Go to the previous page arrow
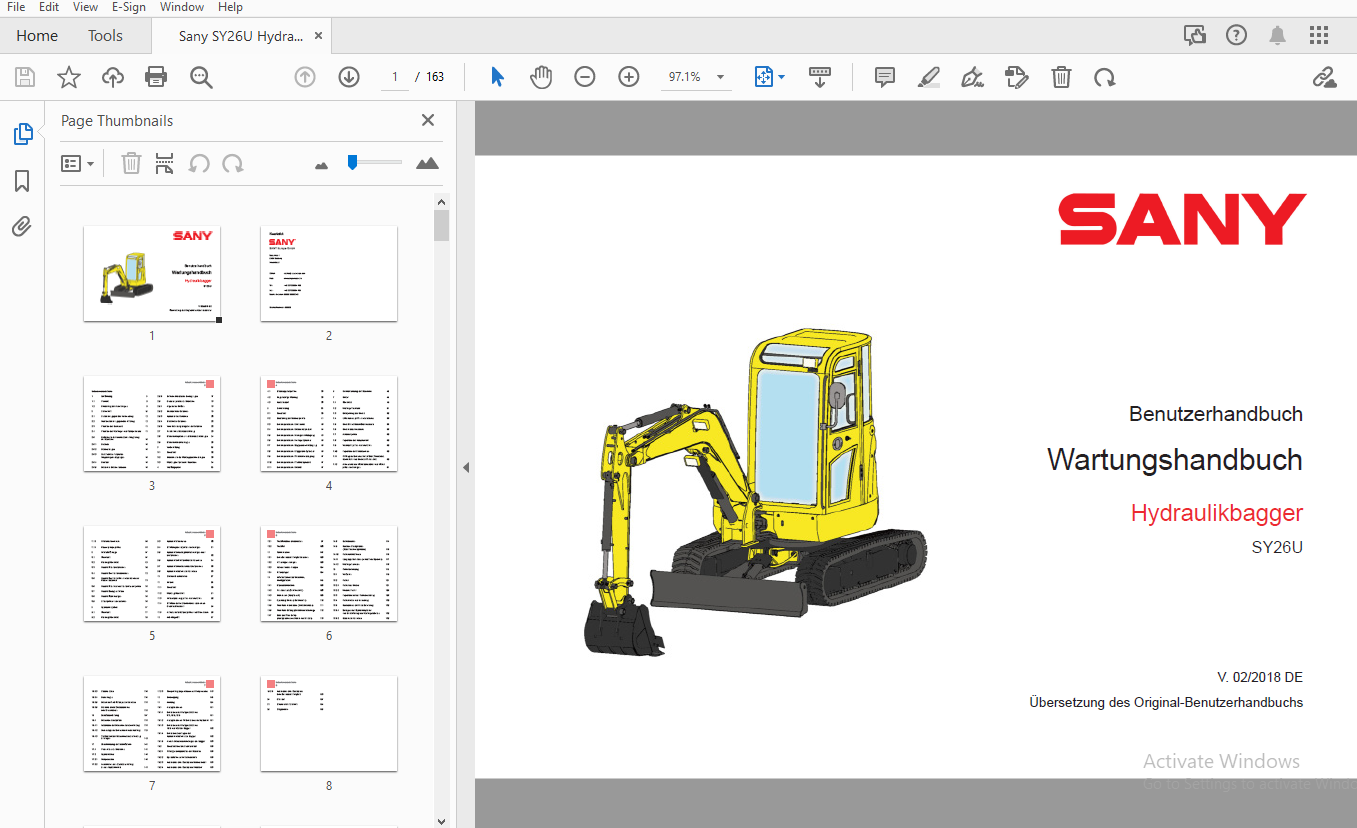Image resolution: width=1357 pixels, height=828 pixels. click(x=305, y=77)
